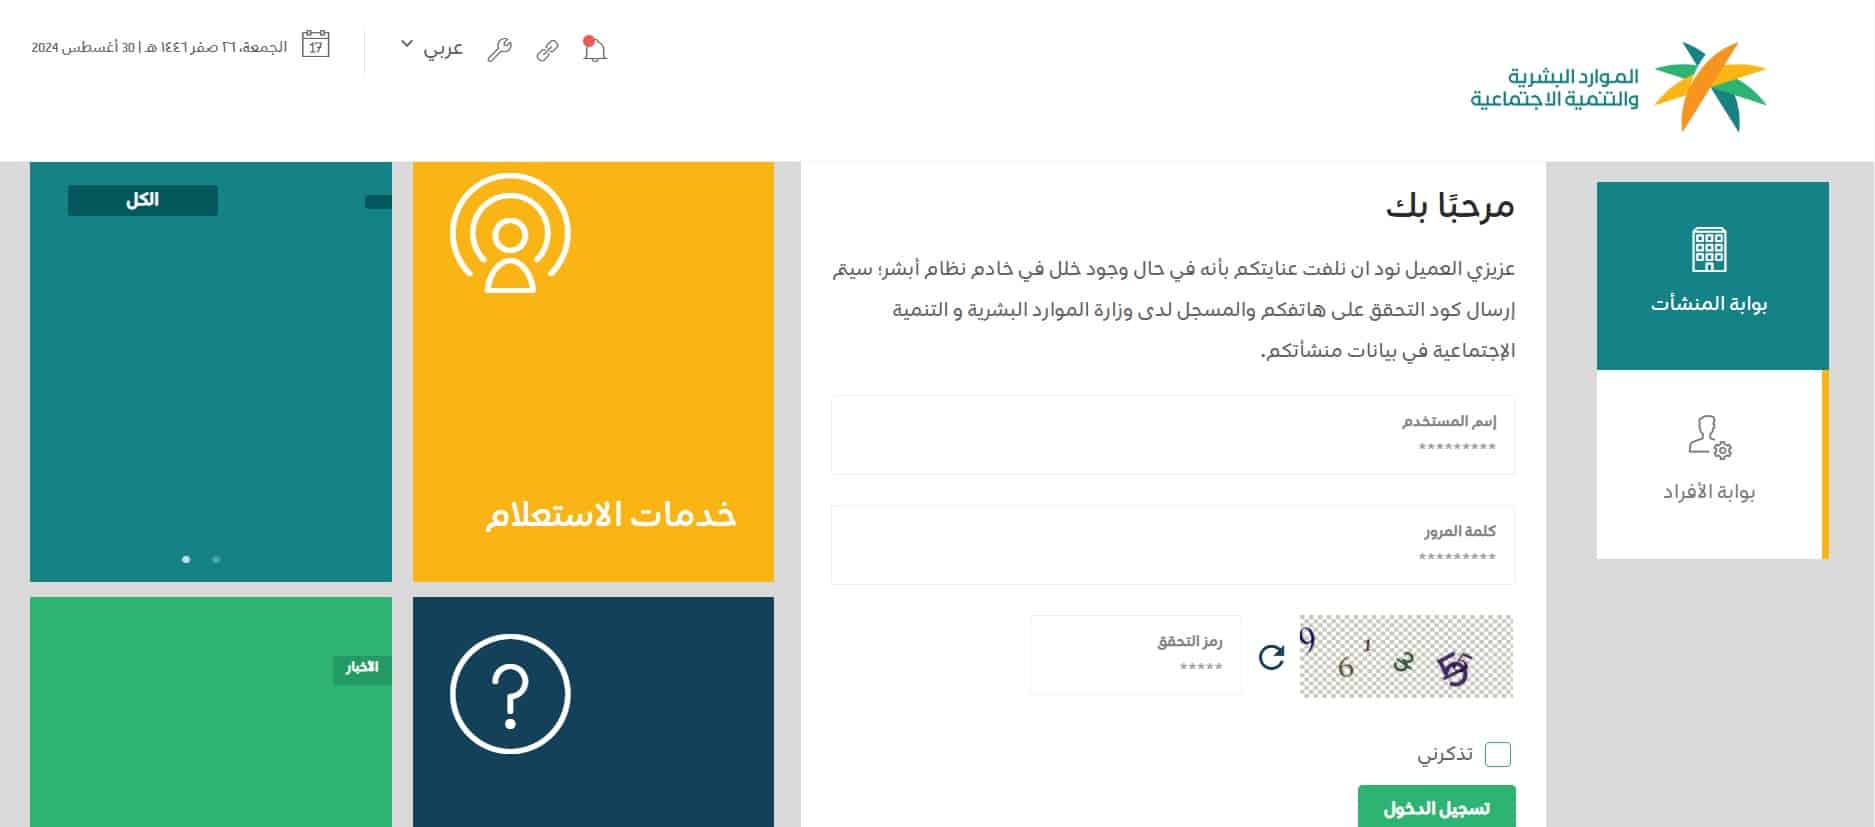The width and height of the screenshot is (1875, 827).
Task: Go to first carousel dot on teal tile
Action: 186,559
